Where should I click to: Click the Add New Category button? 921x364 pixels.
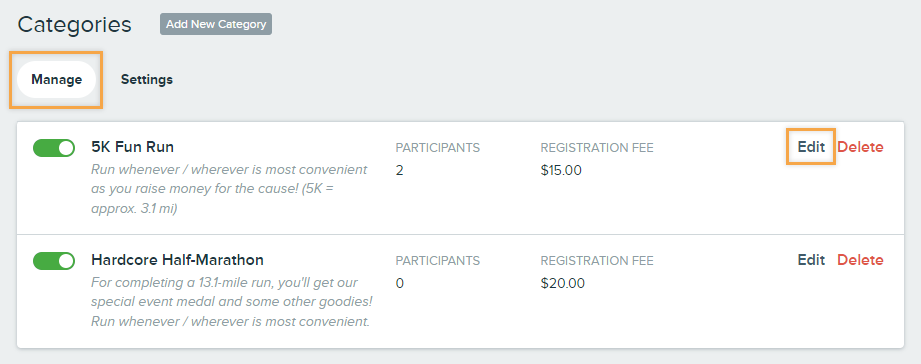click(x=216, y=24)
